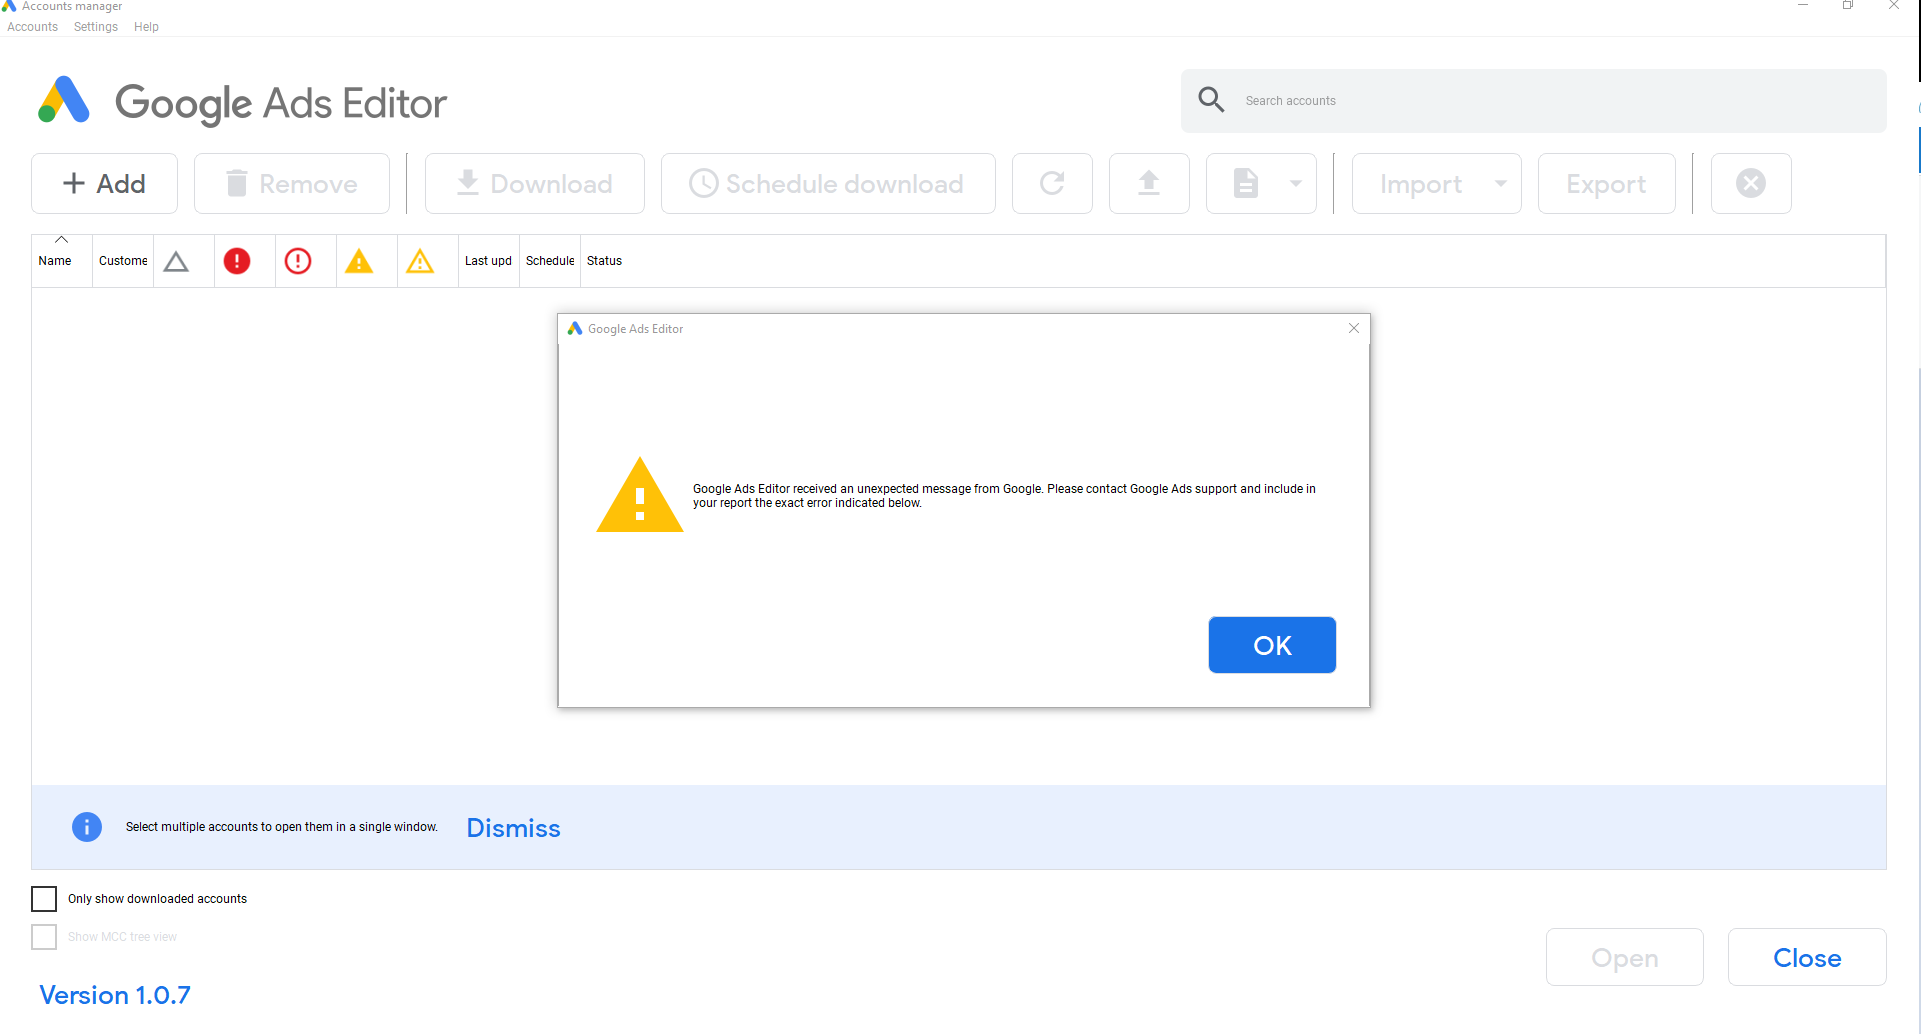Click the blue info icon in banner
The image size is (1921, 1034).
click(x=87, y=827)
